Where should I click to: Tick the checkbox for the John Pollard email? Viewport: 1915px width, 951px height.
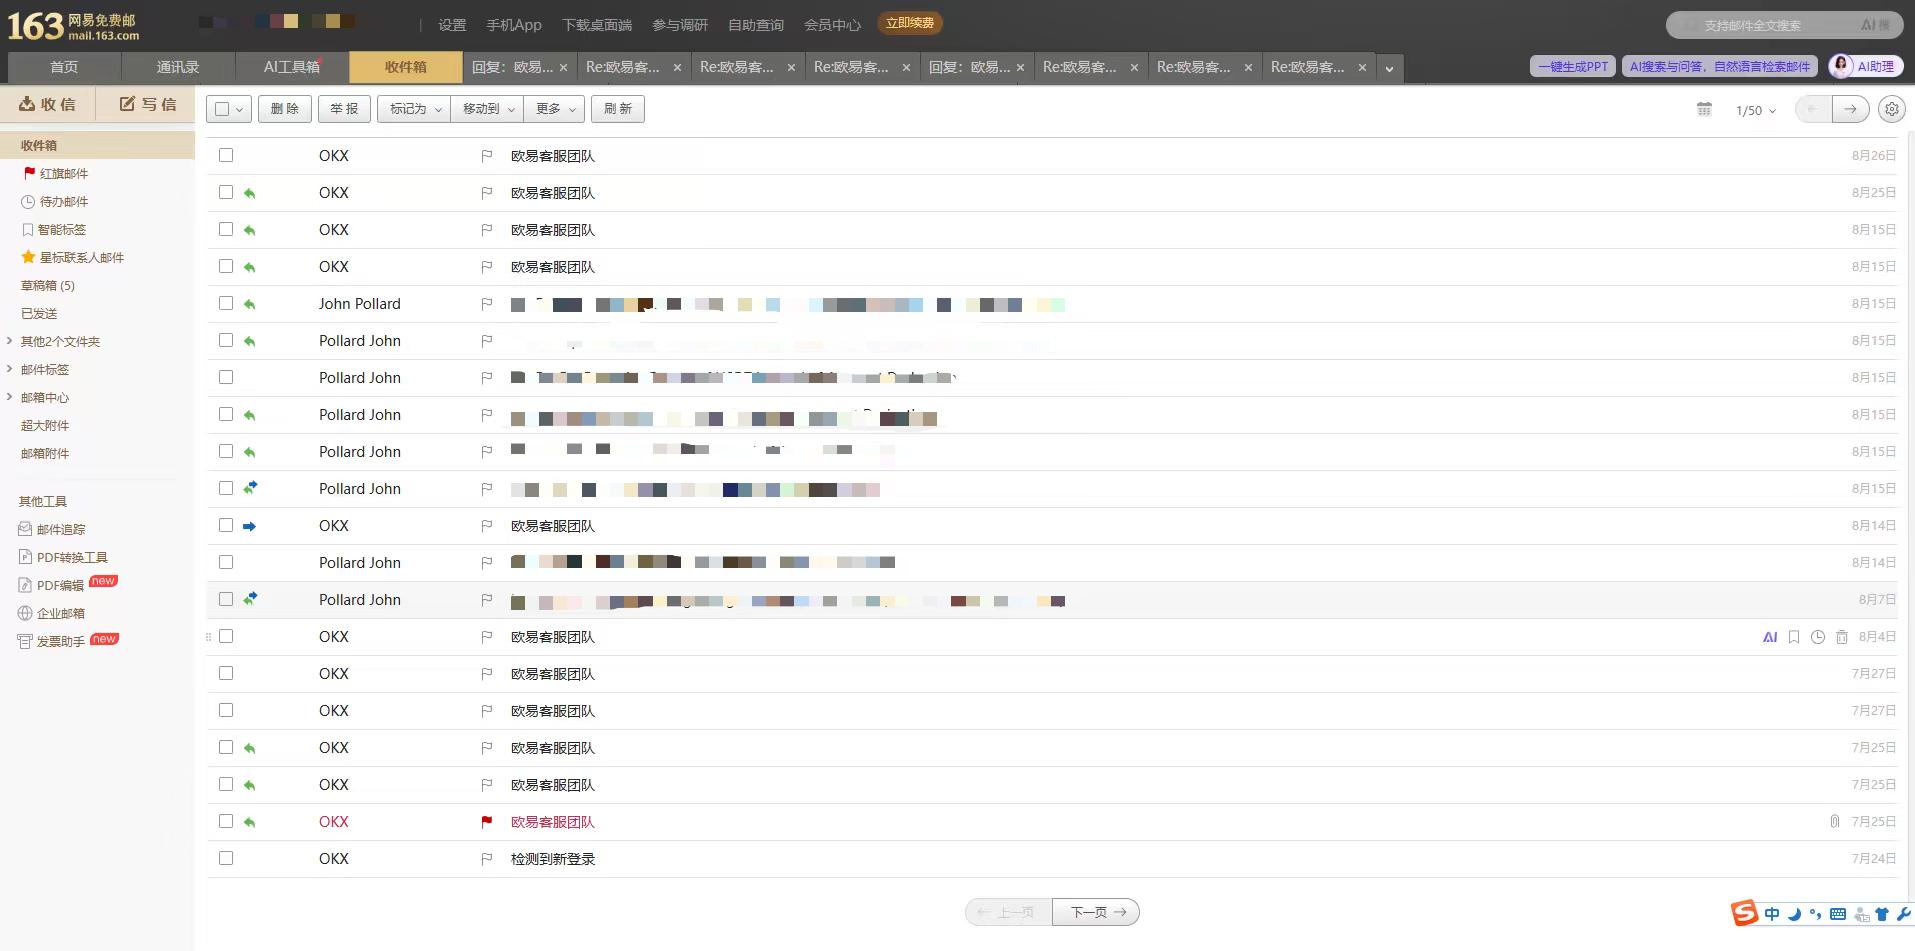point(226,303)
